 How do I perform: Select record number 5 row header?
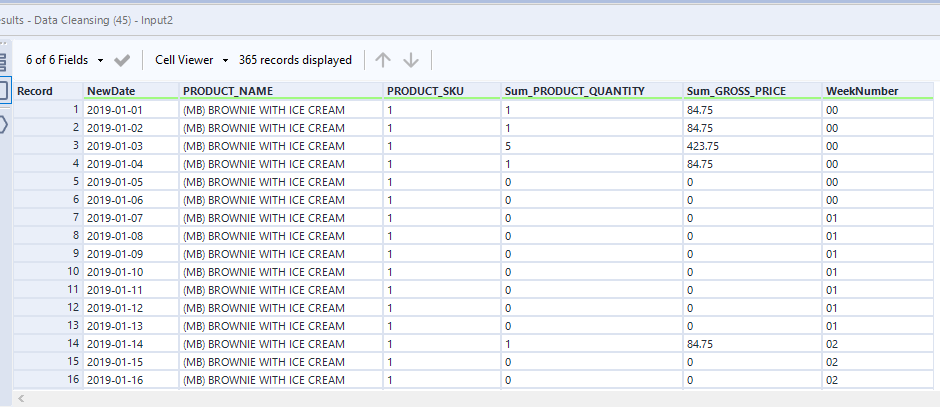49,182
